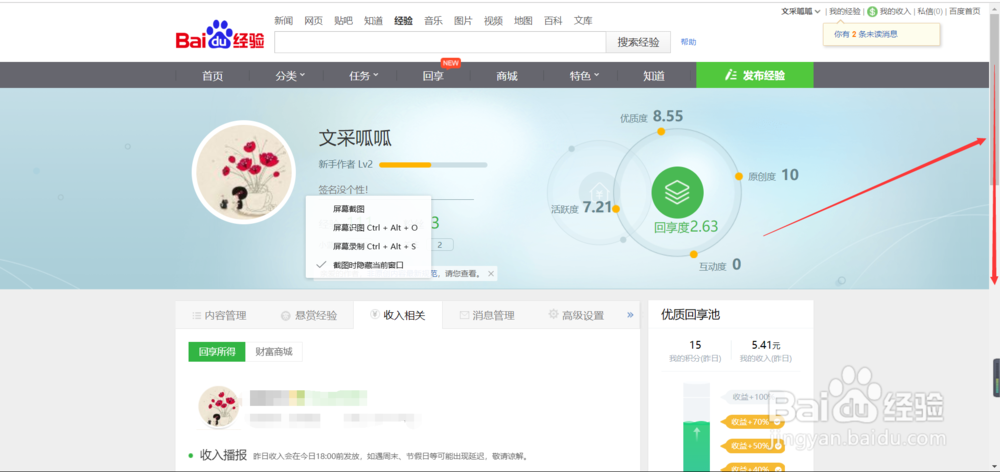Expand the 任务 navigation dropdown

pyautogui.click(x=364, y=76)
